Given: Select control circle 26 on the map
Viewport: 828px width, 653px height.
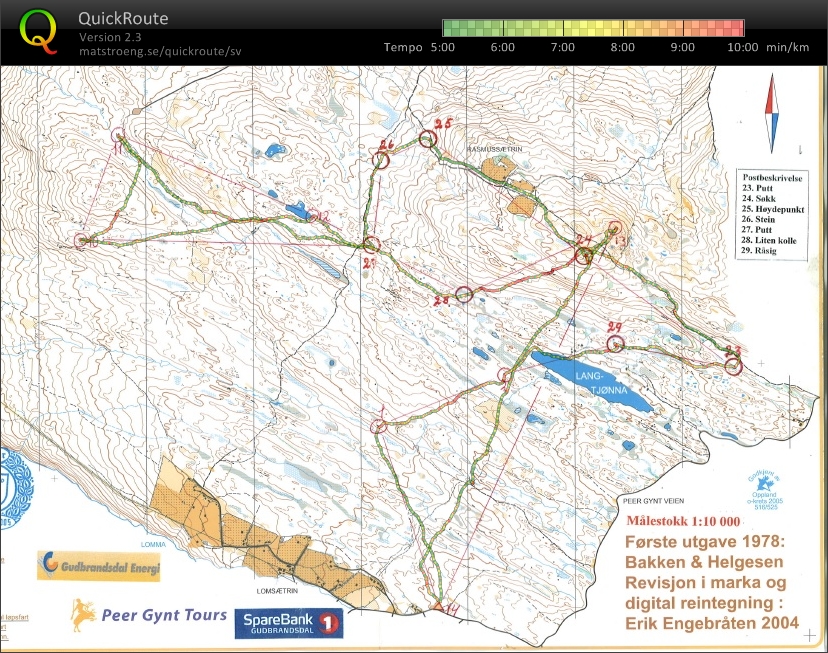Looking at the screenshot, I should pos(381,160).
